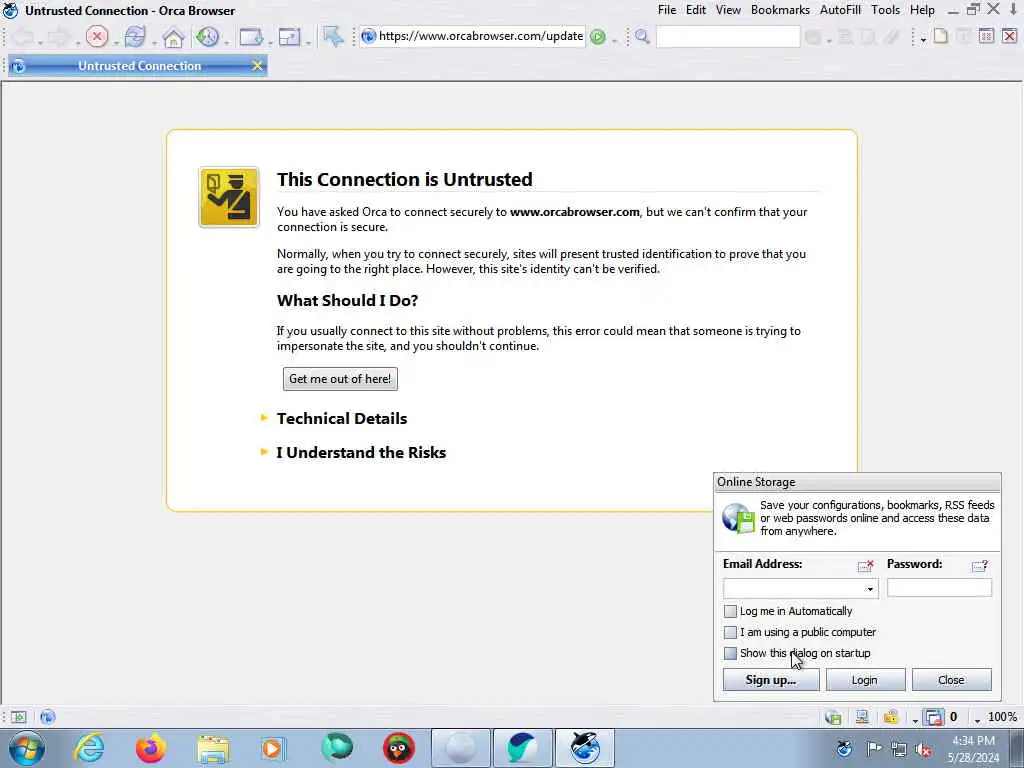
Task: Open the popup blocker dropdown arrow in the status bar
Action: pos(916,720)
